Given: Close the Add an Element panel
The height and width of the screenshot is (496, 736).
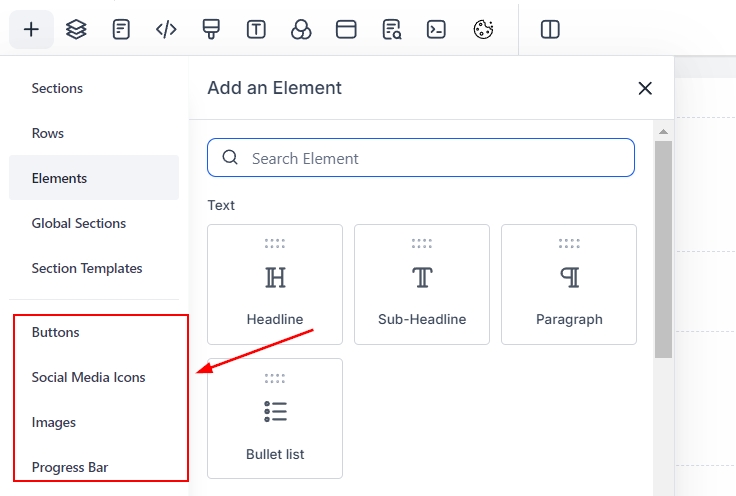Looking at the screenshot, I should point(645,88).
